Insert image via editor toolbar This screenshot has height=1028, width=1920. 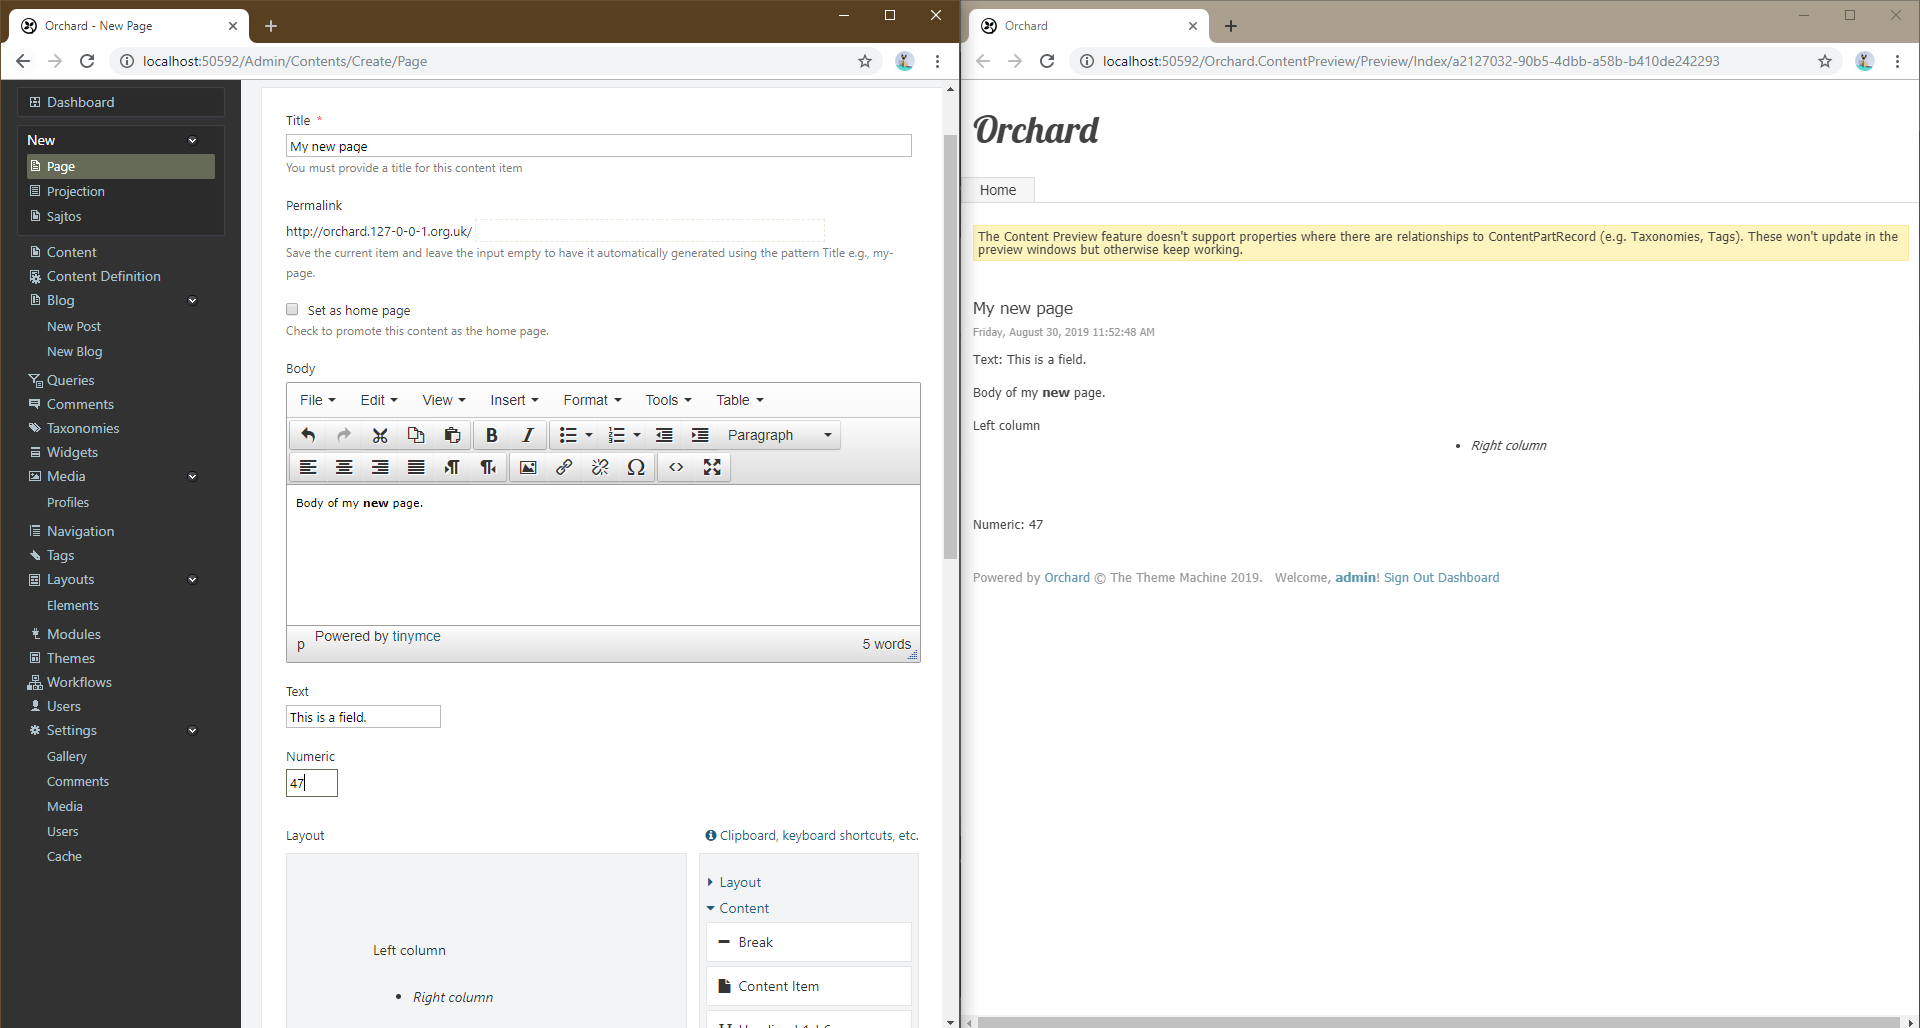click(528, 467)
